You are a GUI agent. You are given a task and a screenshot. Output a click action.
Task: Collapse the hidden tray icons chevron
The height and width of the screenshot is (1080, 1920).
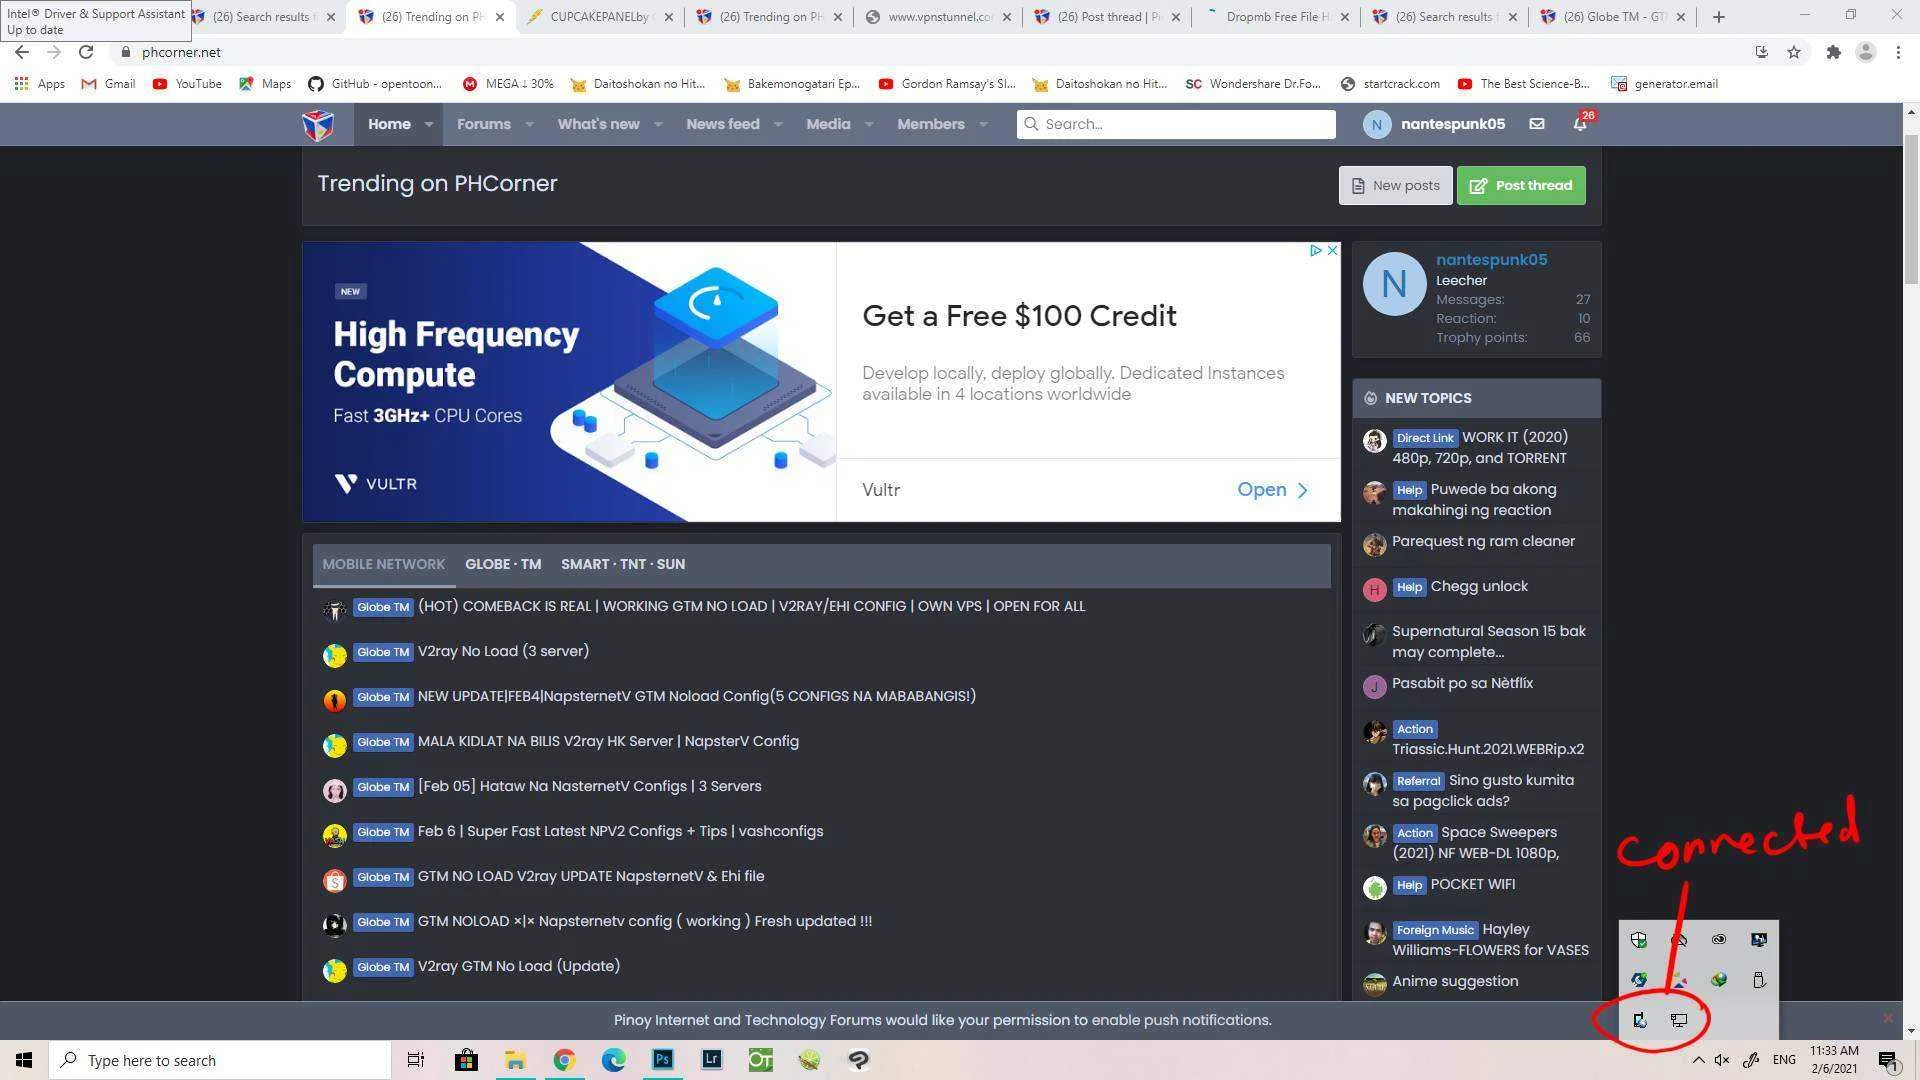[x=1698, y=1060]
